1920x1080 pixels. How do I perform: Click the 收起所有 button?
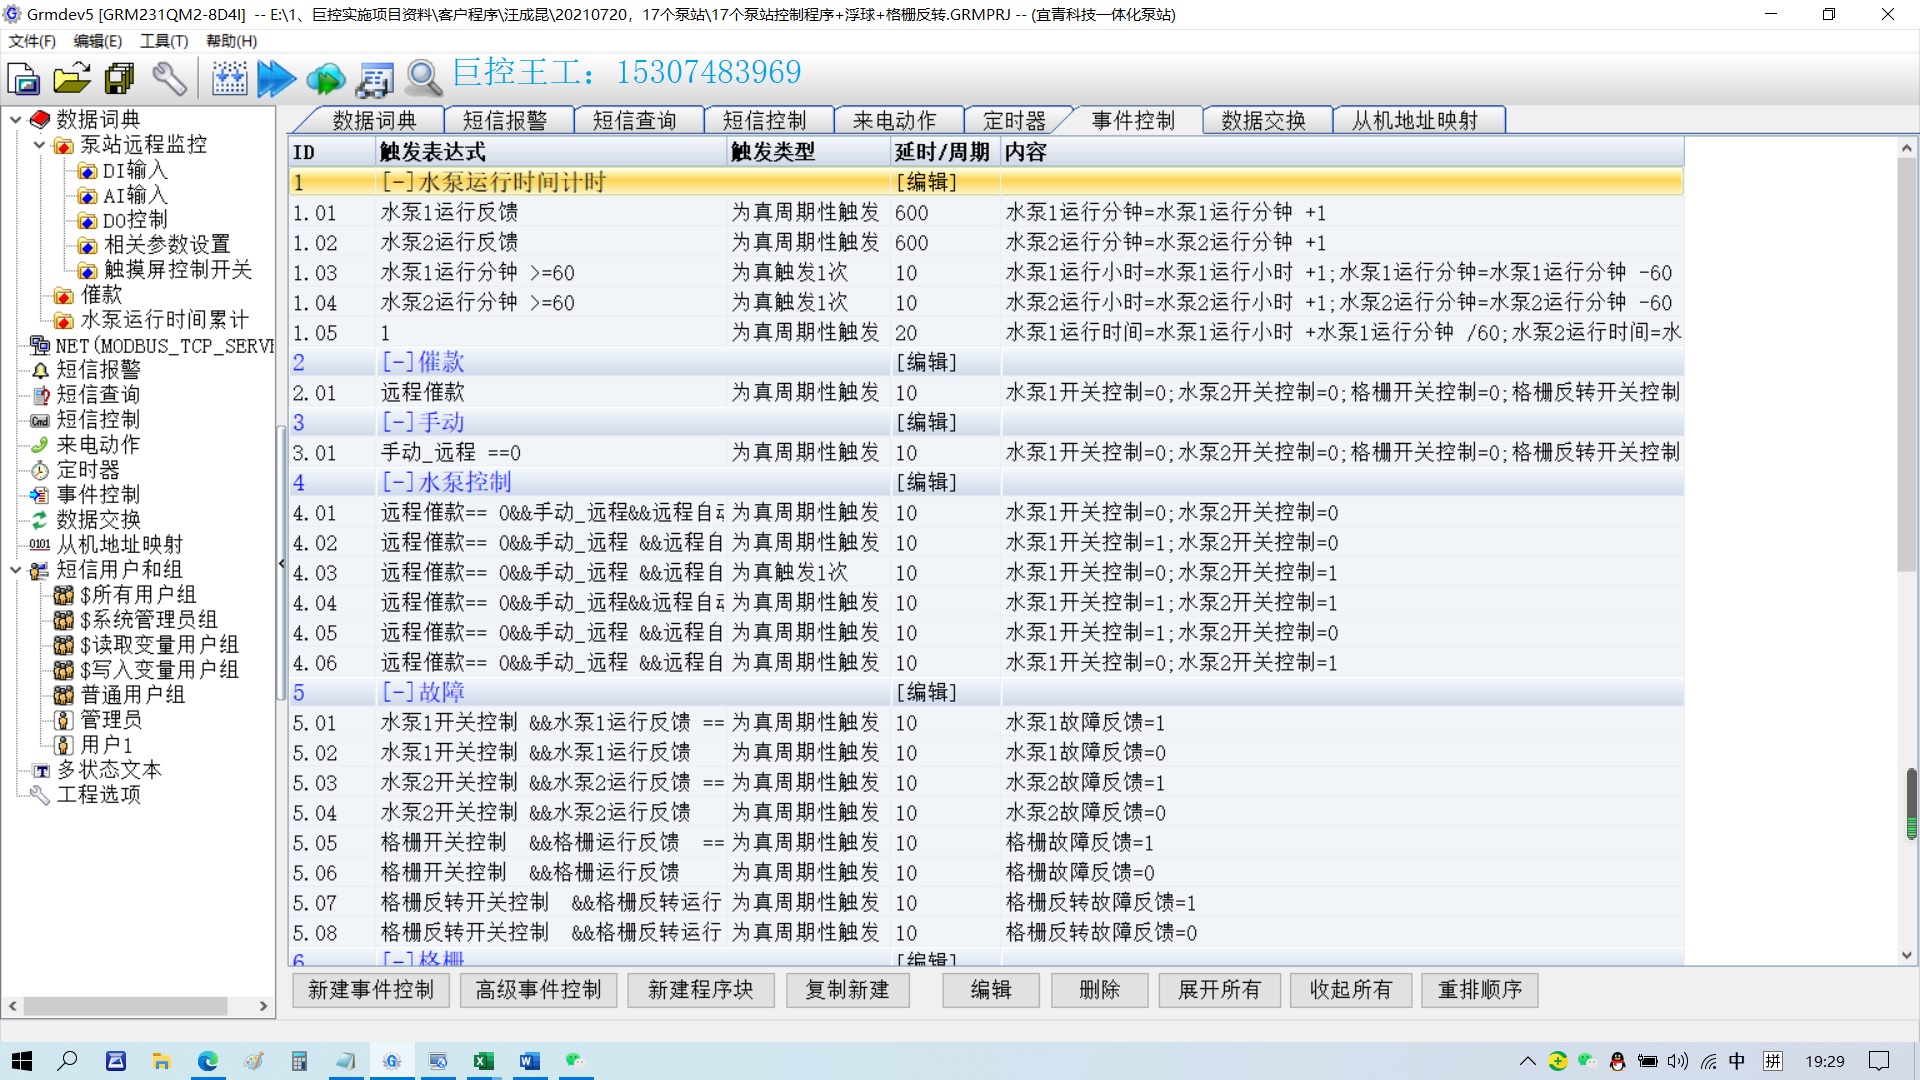1350,990
